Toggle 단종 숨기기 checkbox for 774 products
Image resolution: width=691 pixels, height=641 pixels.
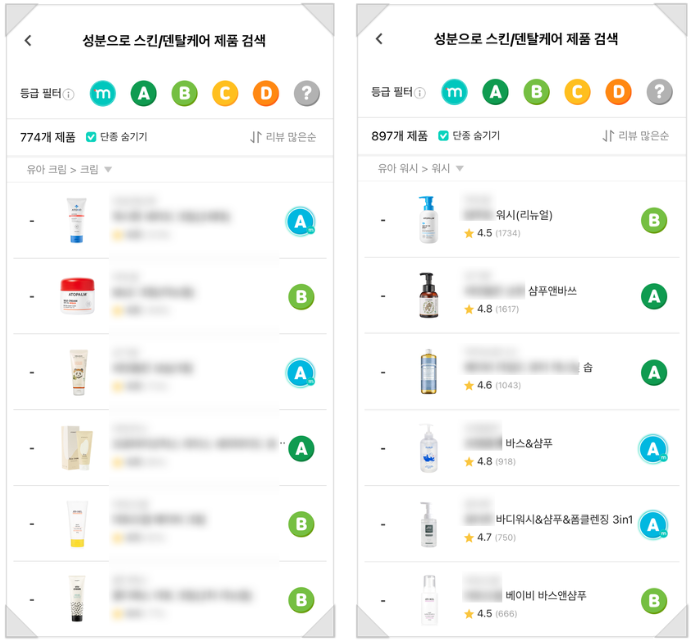pyautogui.click(x=91, y=136)
